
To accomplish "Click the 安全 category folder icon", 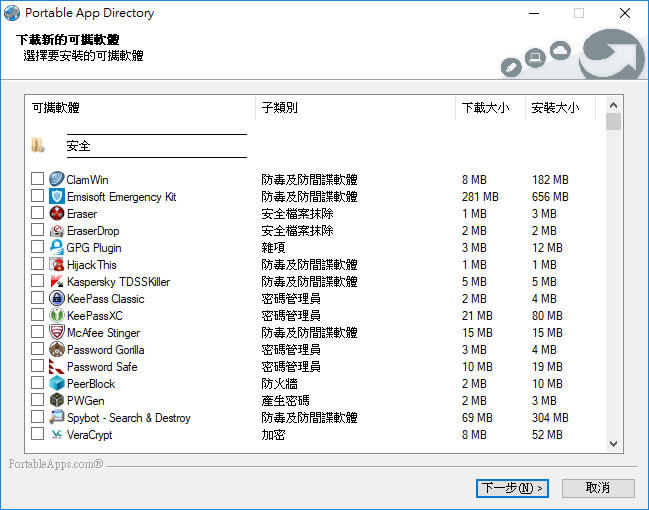I will 38,145.
